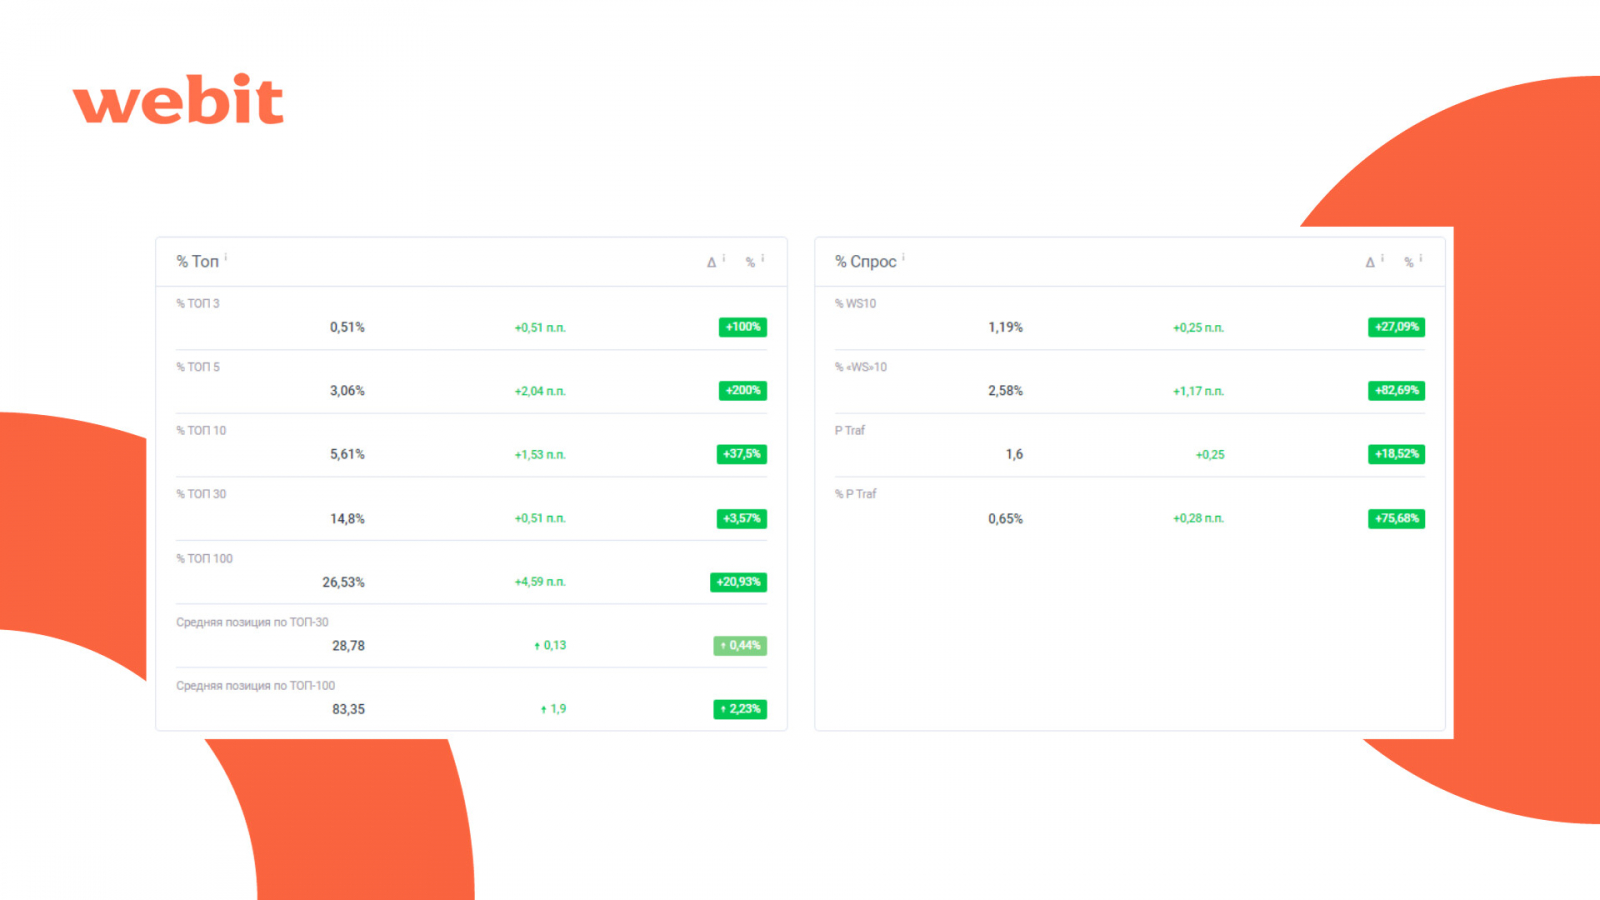This screenshot has height=900, width=1600.
Task: Click the info icon beside Δ in the % Топ panel
Action: point(724,258)
